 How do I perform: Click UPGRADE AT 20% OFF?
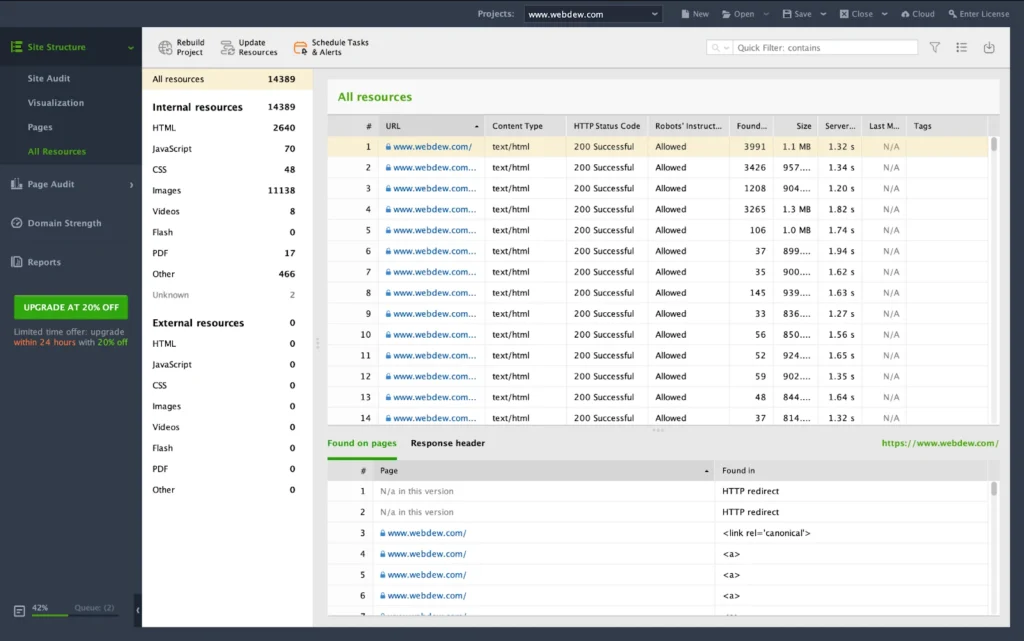click(70, 306)
